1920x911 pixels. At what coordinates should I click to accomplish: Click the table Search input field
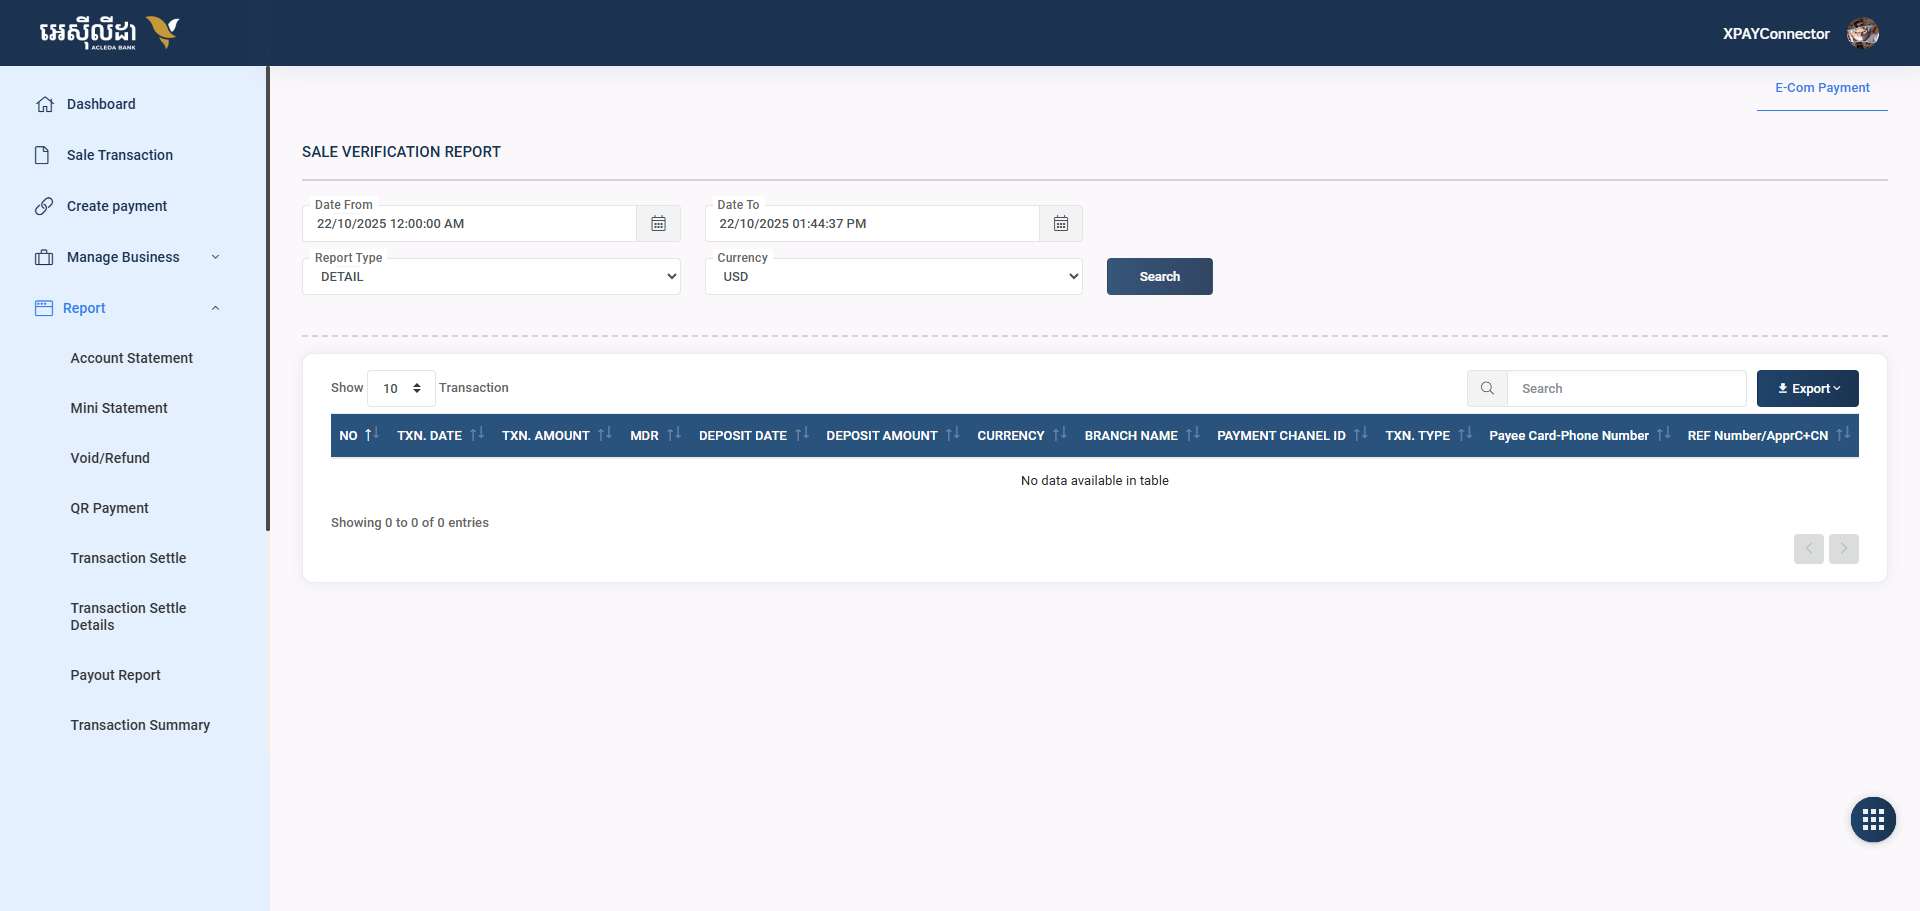1625,389
